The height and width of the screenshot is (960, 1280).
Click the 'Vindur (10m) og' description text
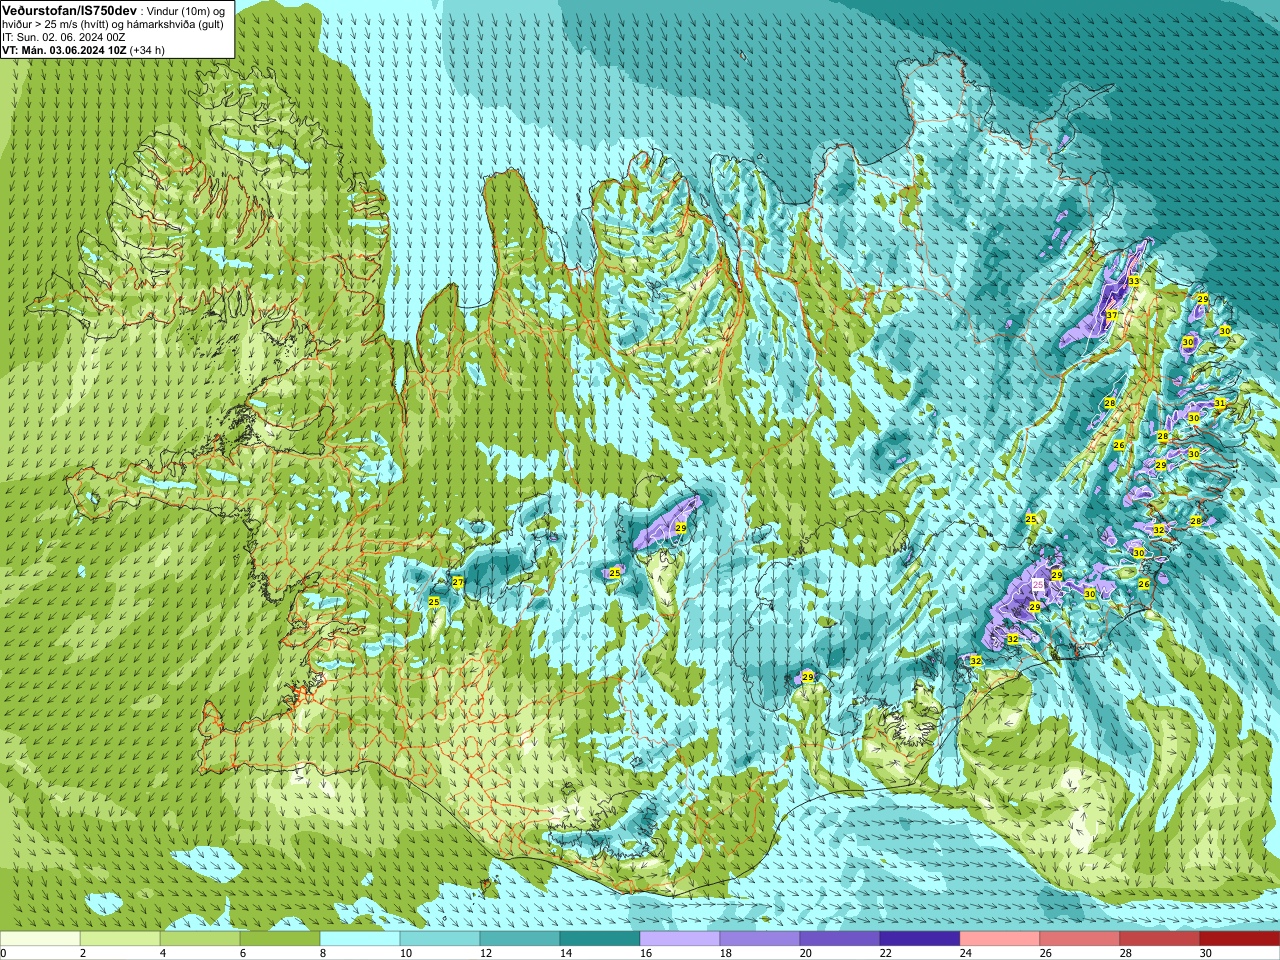pyautogui.click(x=184, y=10)
